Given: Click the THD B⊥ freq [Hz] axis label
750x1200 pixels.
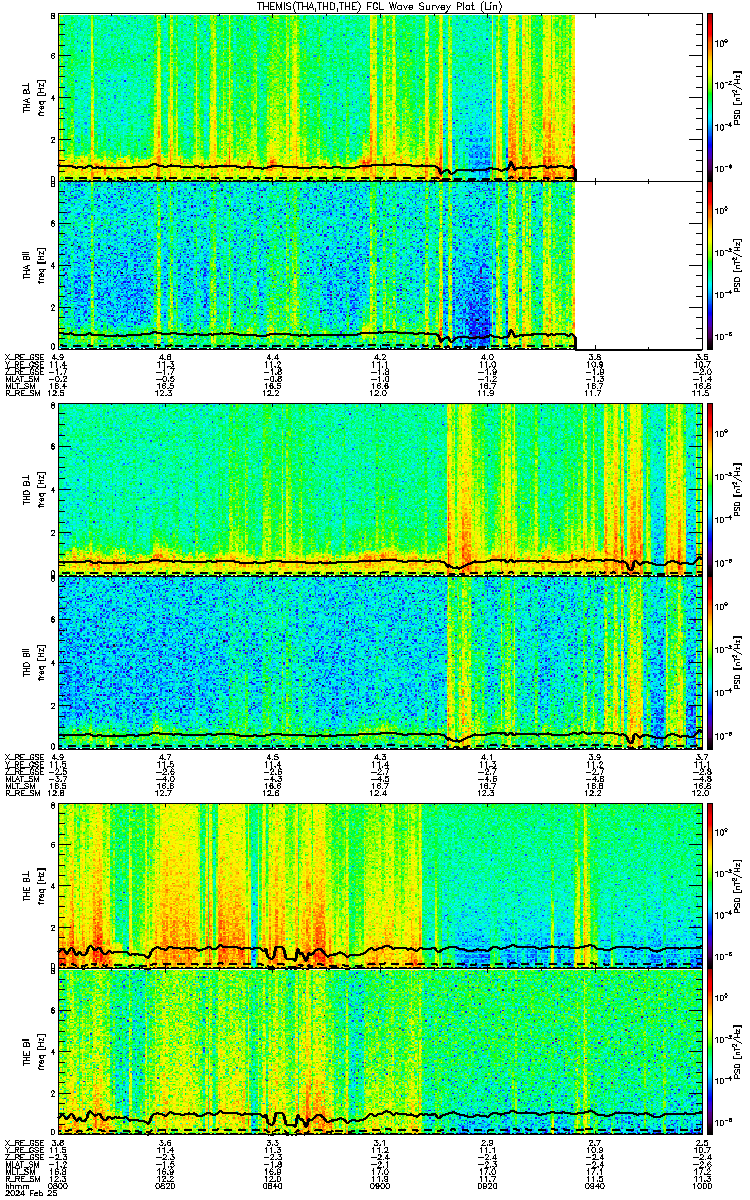Looking at the screenshot, I should (x=40, y=489).
